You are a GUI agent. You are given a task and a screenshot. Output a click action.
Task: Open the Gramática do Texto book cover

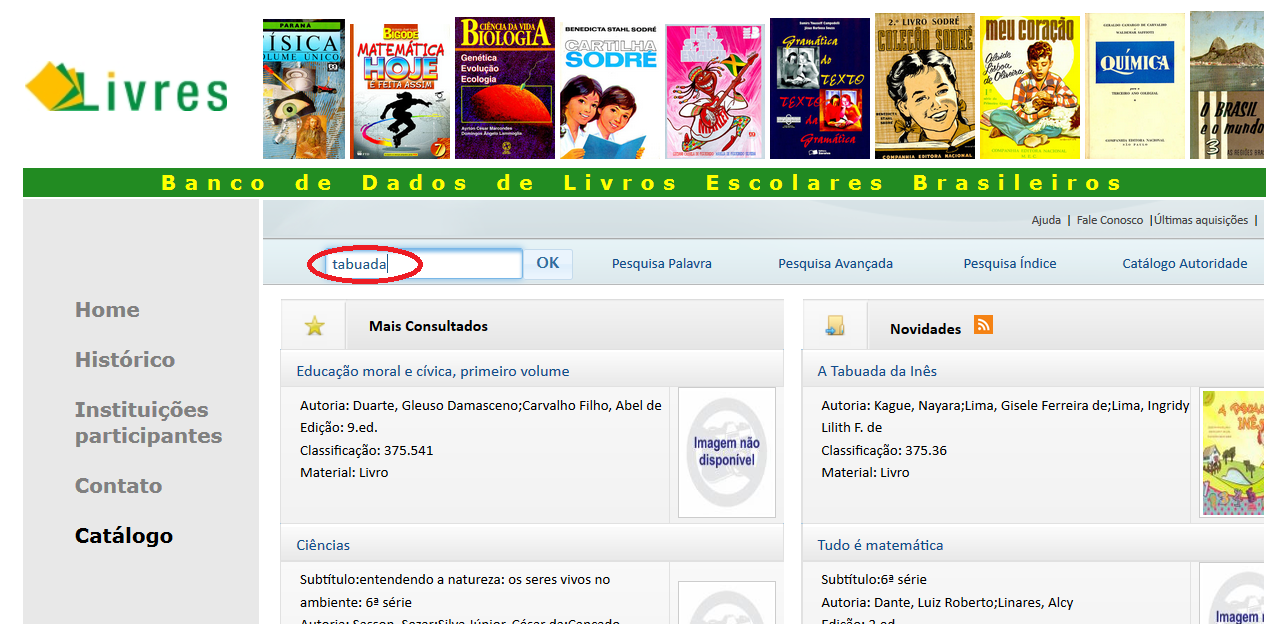pos(820,88)
